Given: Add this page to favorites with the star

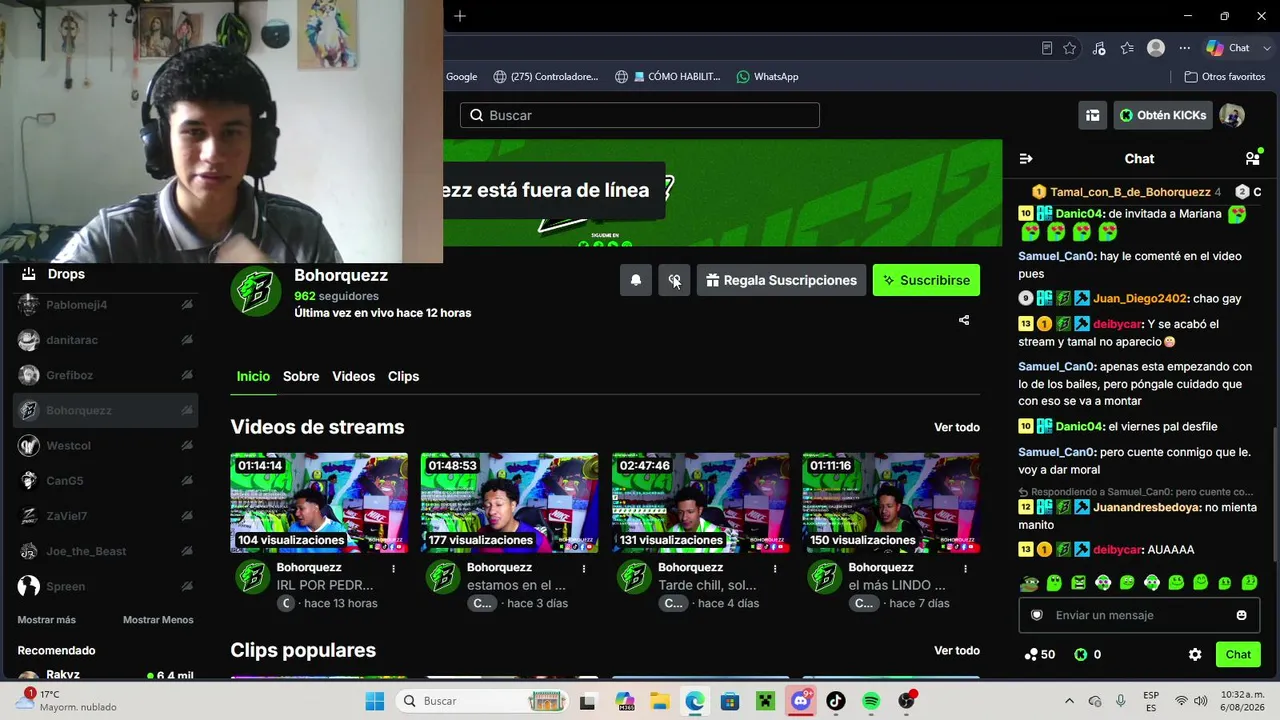Looking at the screenshot, I should [x=1070, y=48].
